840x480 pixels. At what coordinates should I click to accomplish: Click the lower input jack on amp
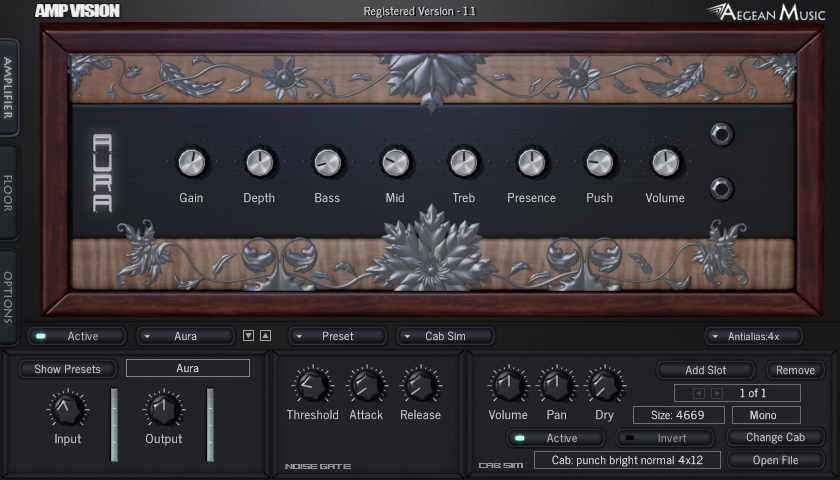[x=722, y=189]
